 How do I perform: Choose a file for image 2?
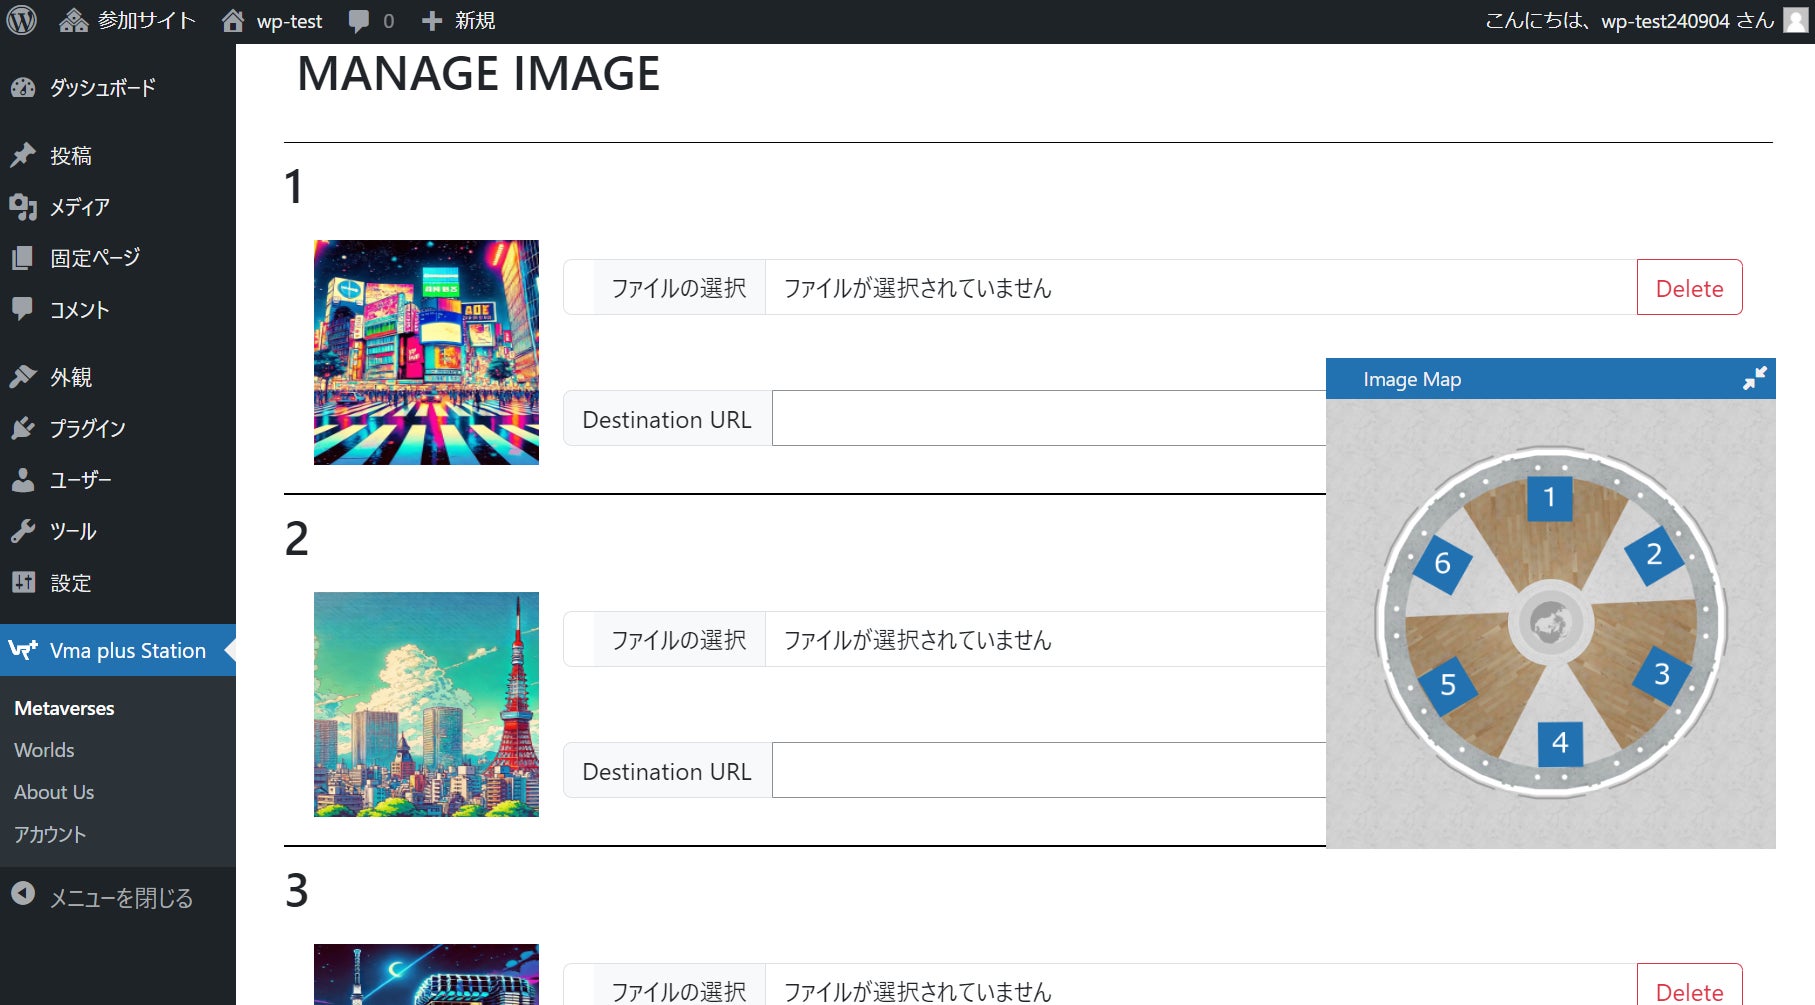click(x=679, y=640)
